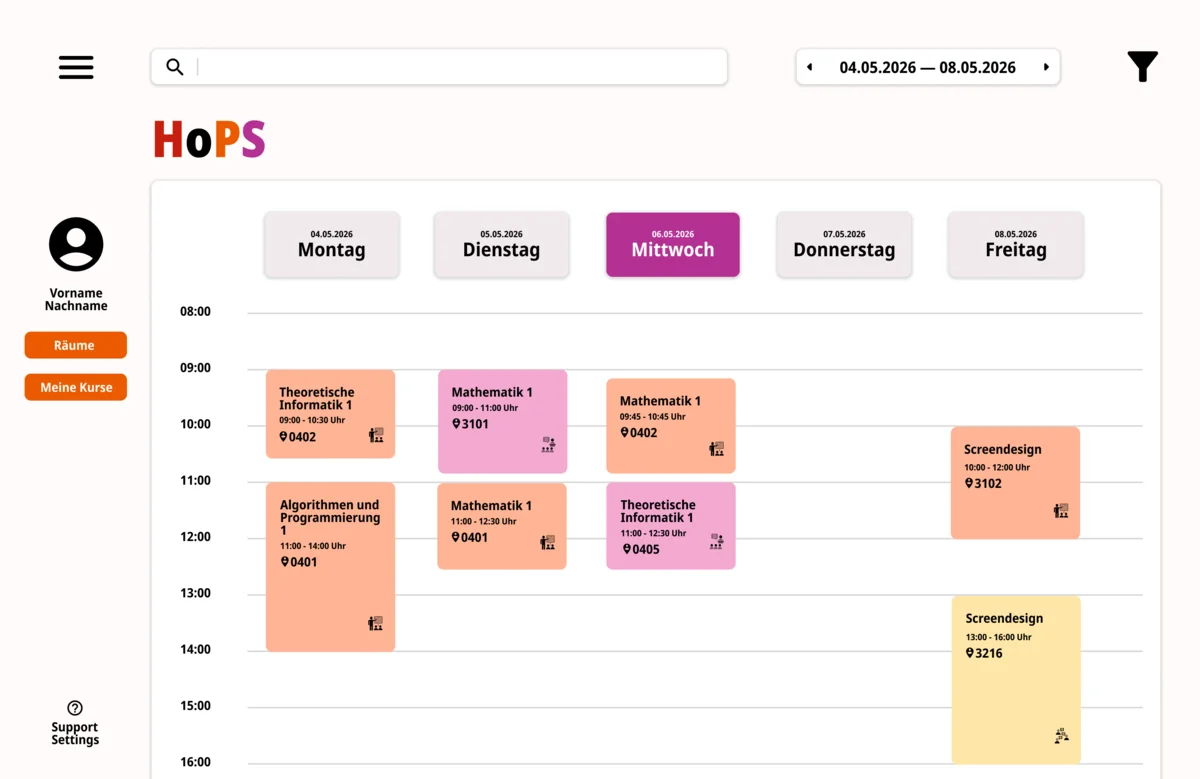The width and height of the screenshot is (1200, 779).
Task: Switch to the Donnerstag day tab
Action: click(844, 244)
